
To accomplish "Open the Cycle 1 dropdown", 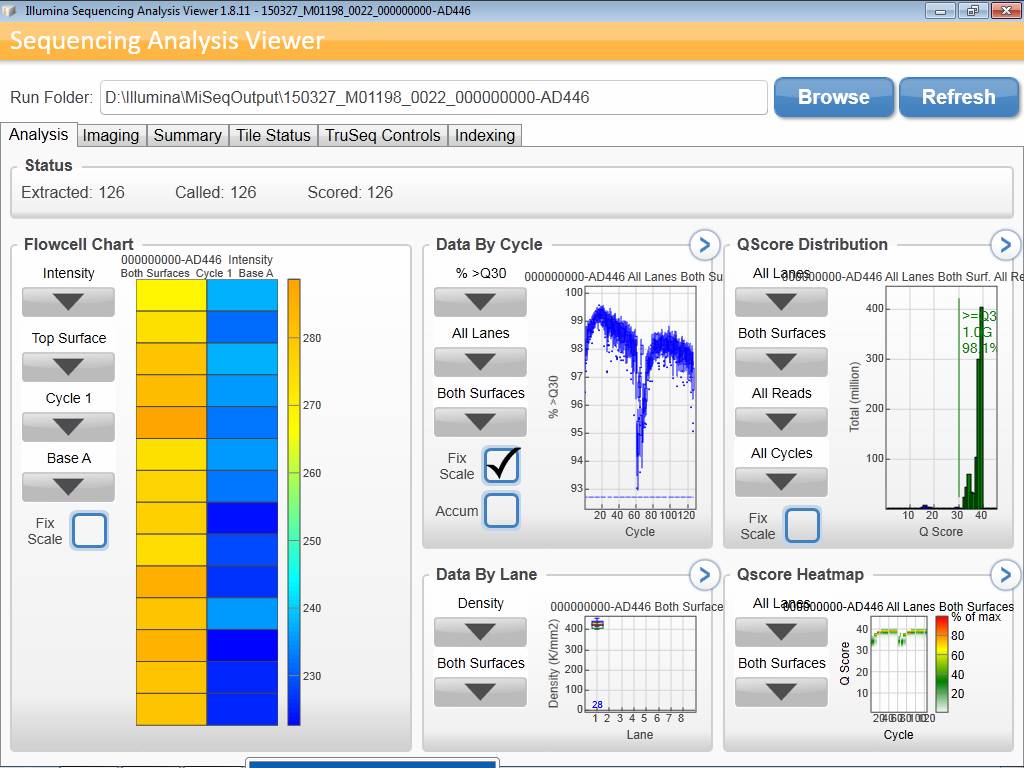I will tap(68, 427).
